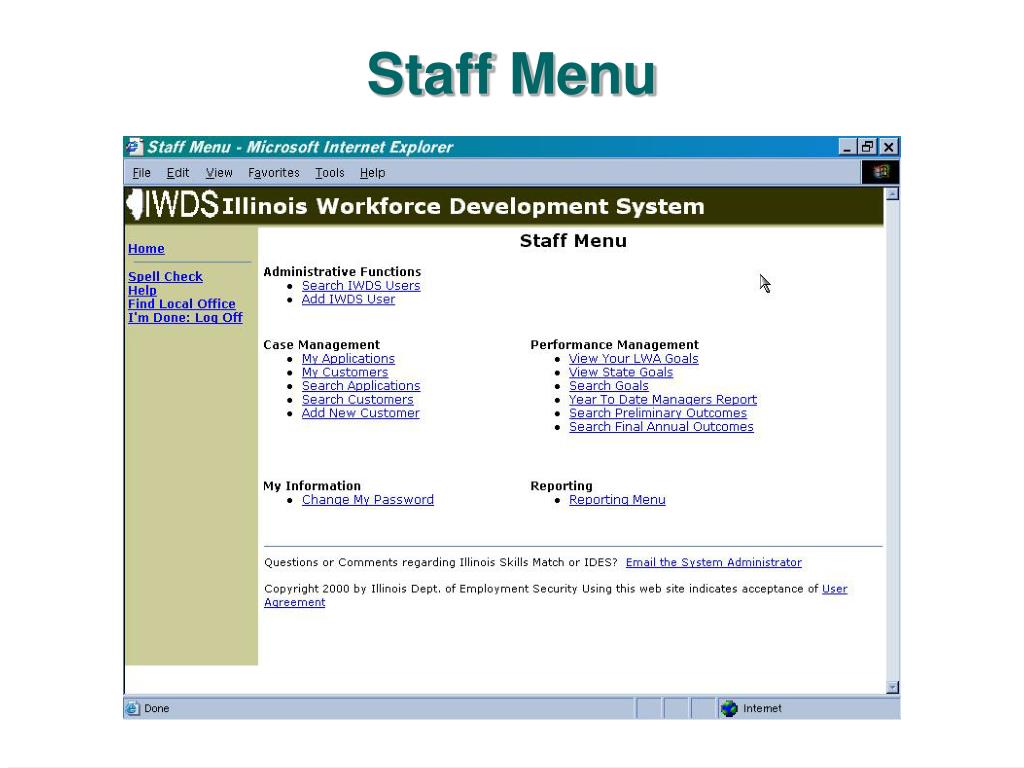Click Add IWDS User link

348,299
